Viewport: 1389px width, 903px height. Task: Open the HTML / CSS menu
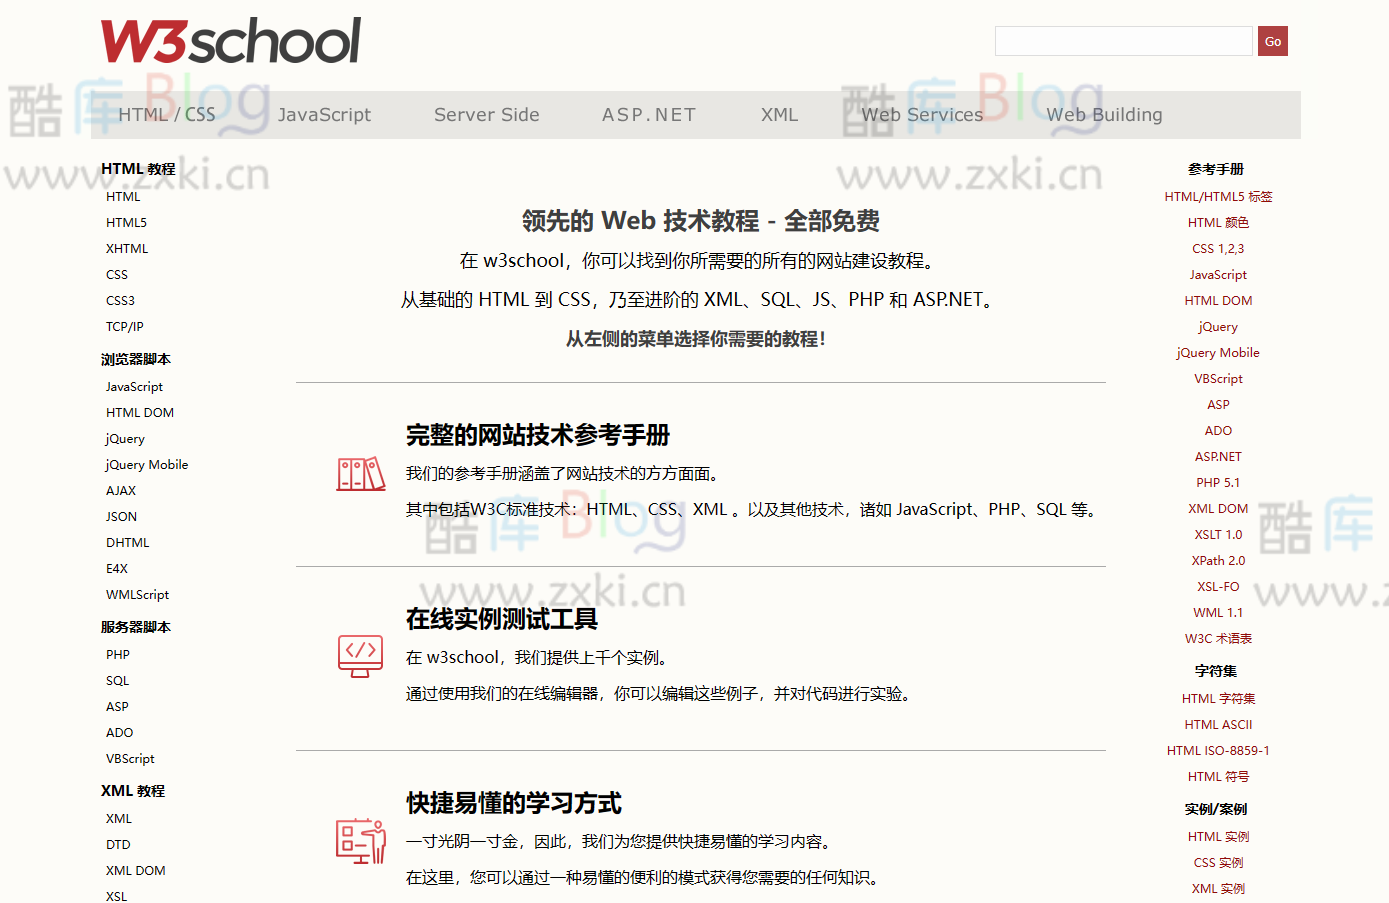pyautogui.click(x=166, y=114)
